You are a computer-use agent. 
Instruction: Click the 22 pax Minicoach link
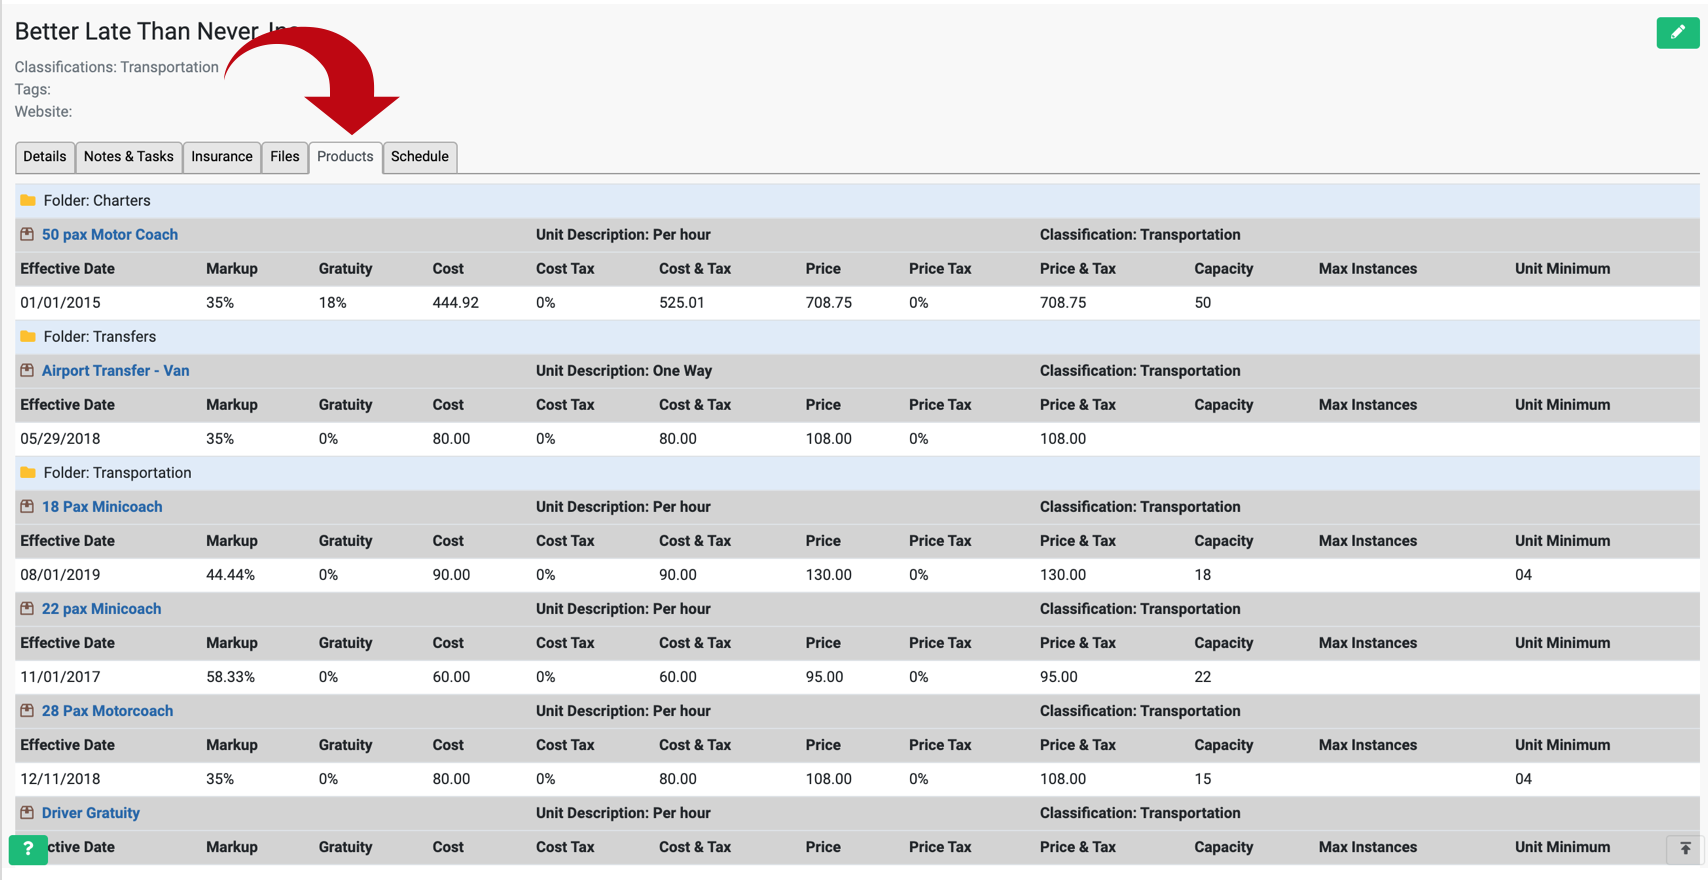tap(102, 608)
